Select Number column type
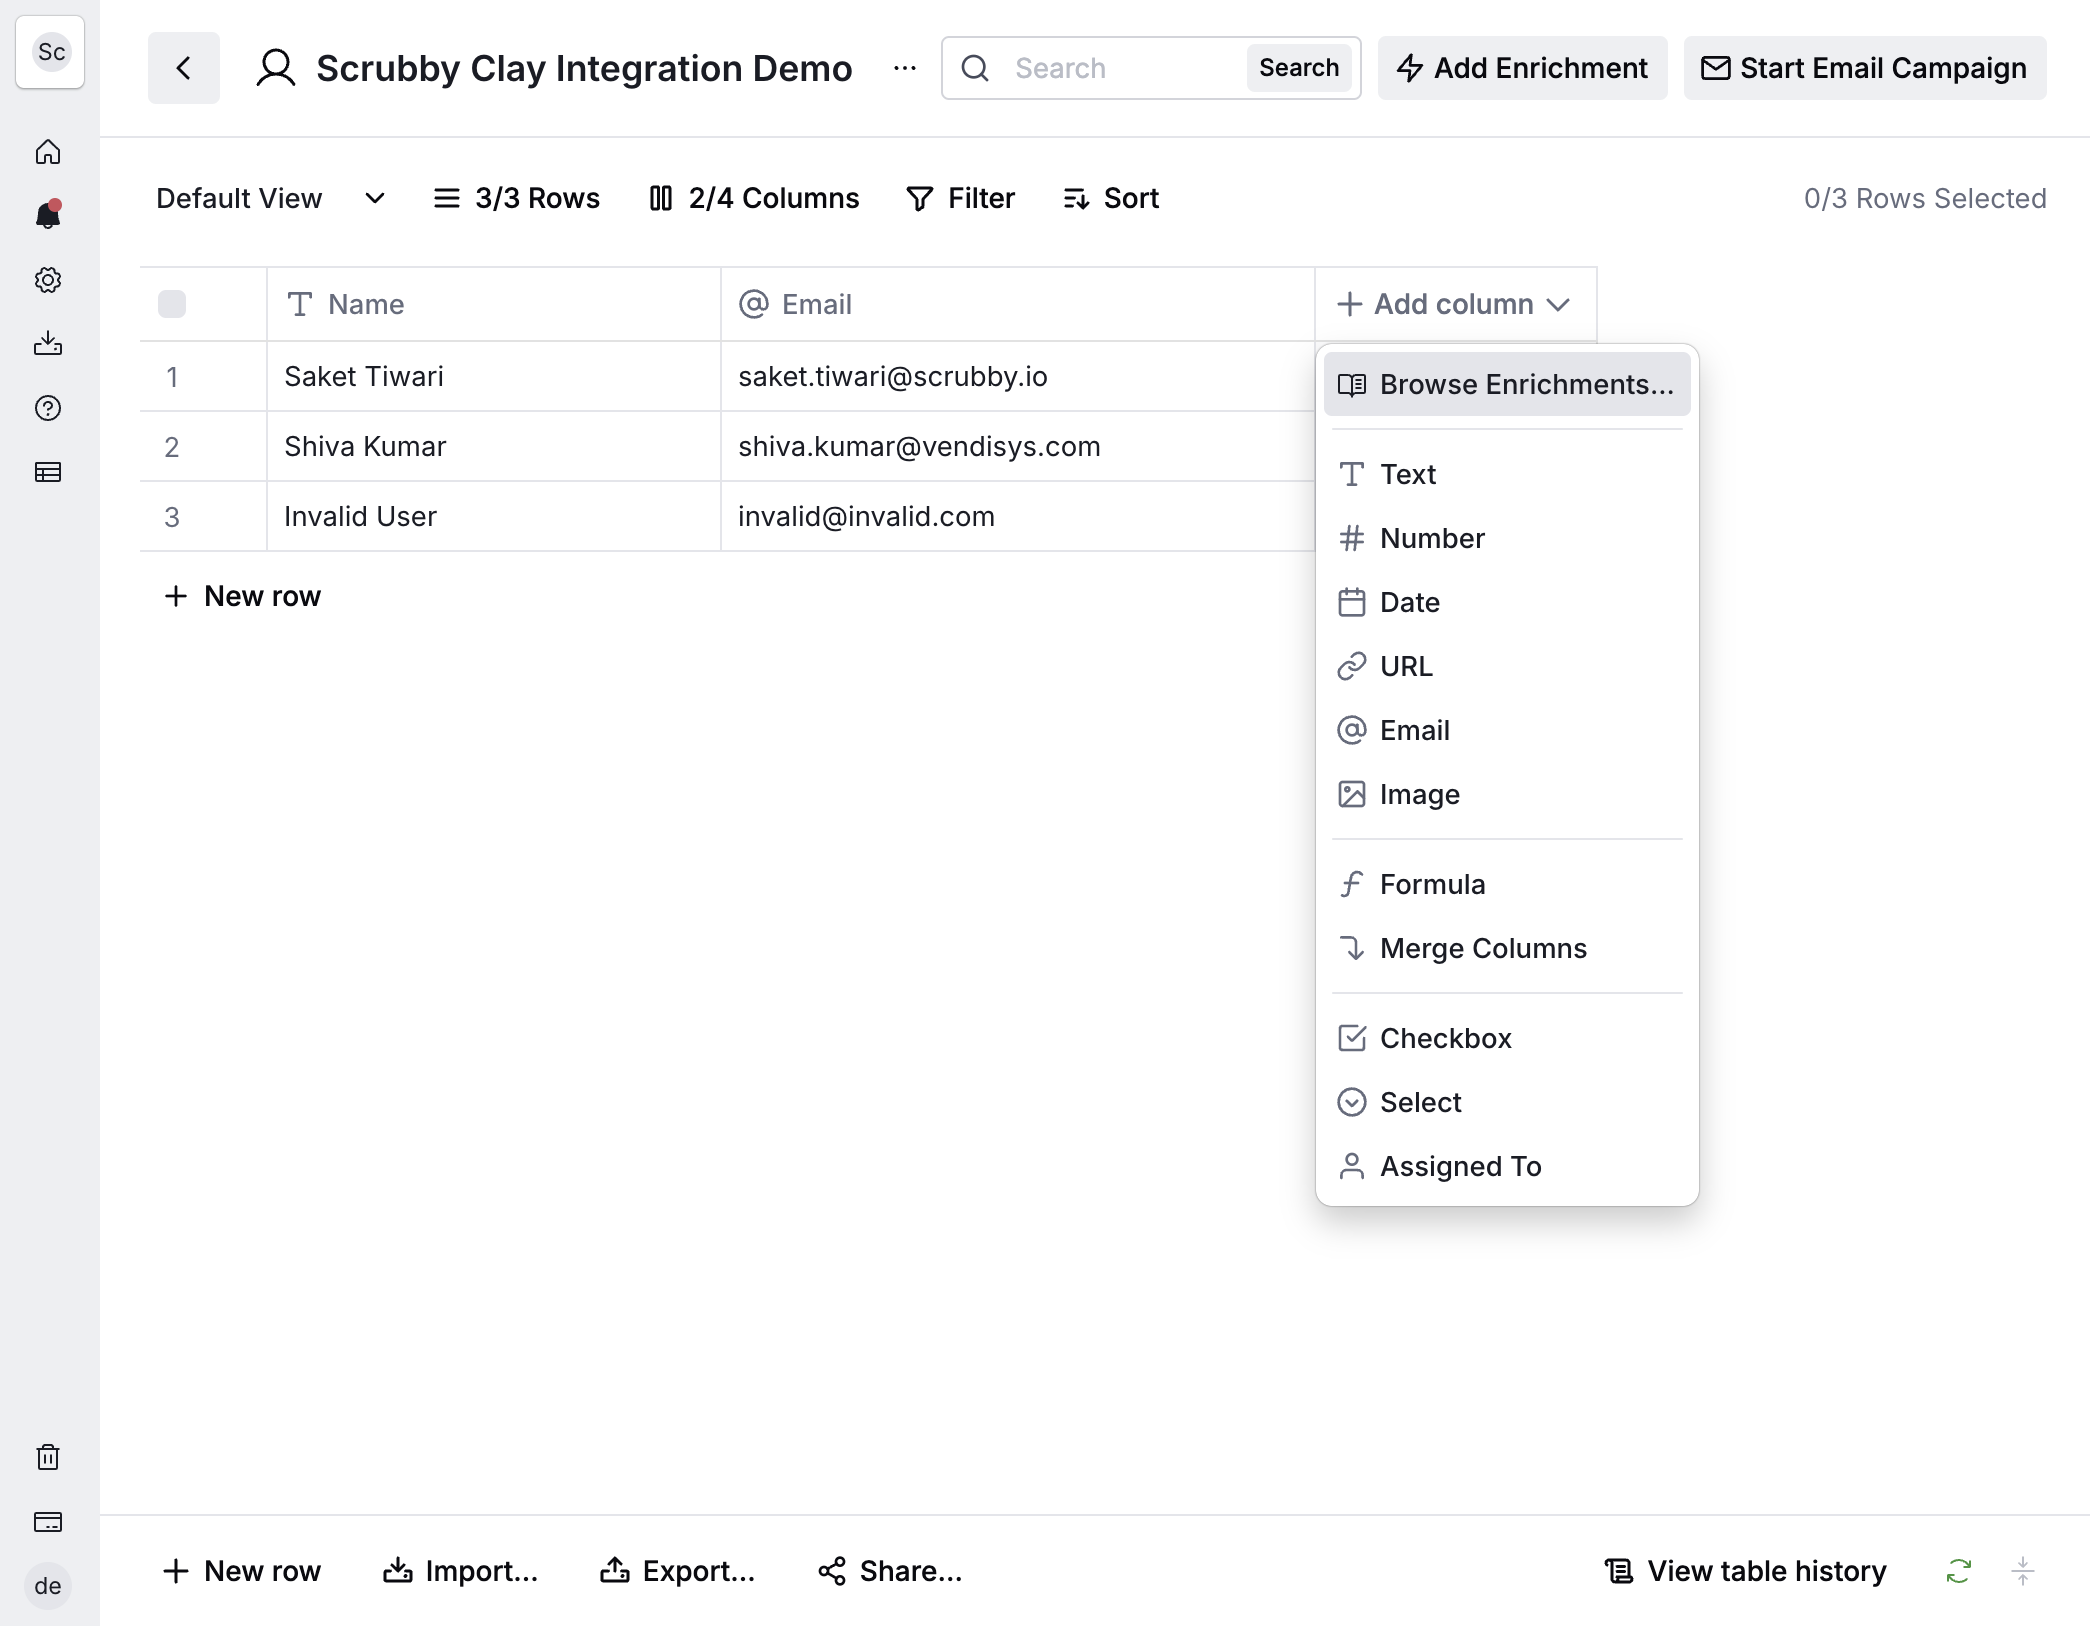Screen dimensions: 2090x1626 (1507, 538)
